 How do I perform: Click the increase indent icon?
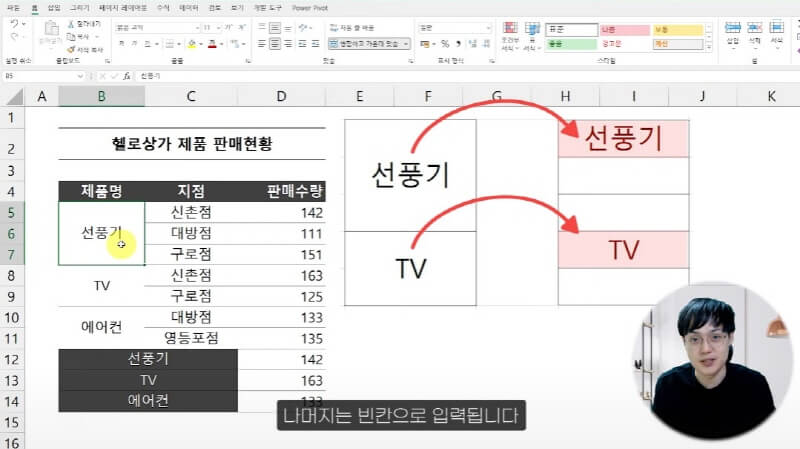coord(315,44)
